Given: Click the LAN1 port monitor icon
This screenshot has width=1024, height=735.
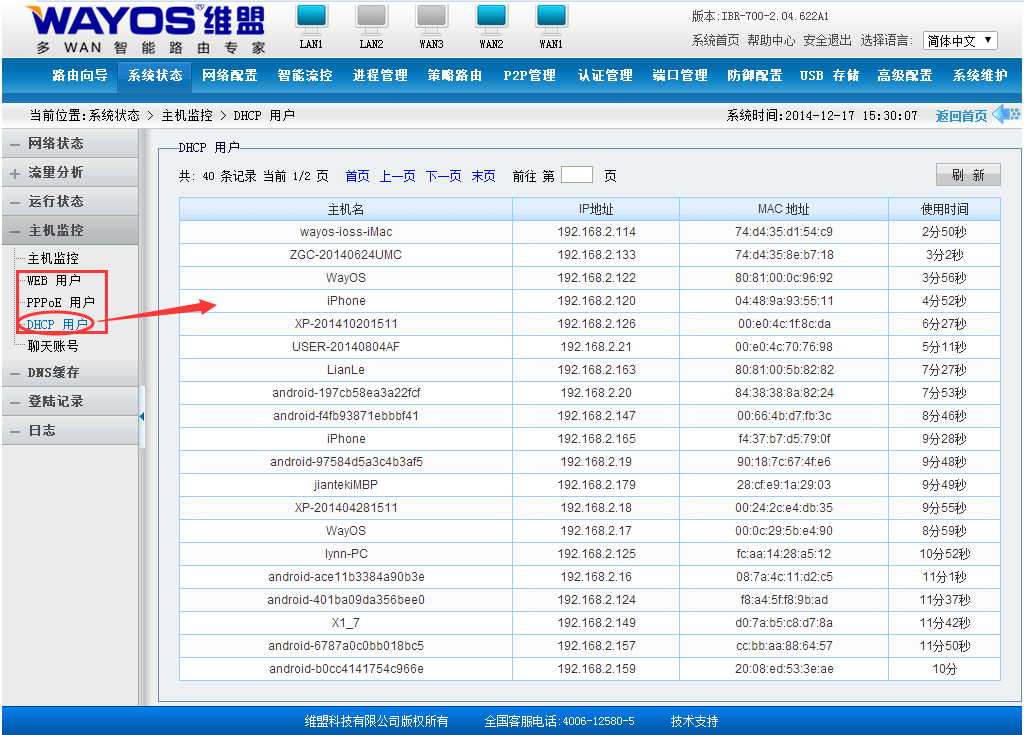Looking at the screenshot, I should 312,20.
